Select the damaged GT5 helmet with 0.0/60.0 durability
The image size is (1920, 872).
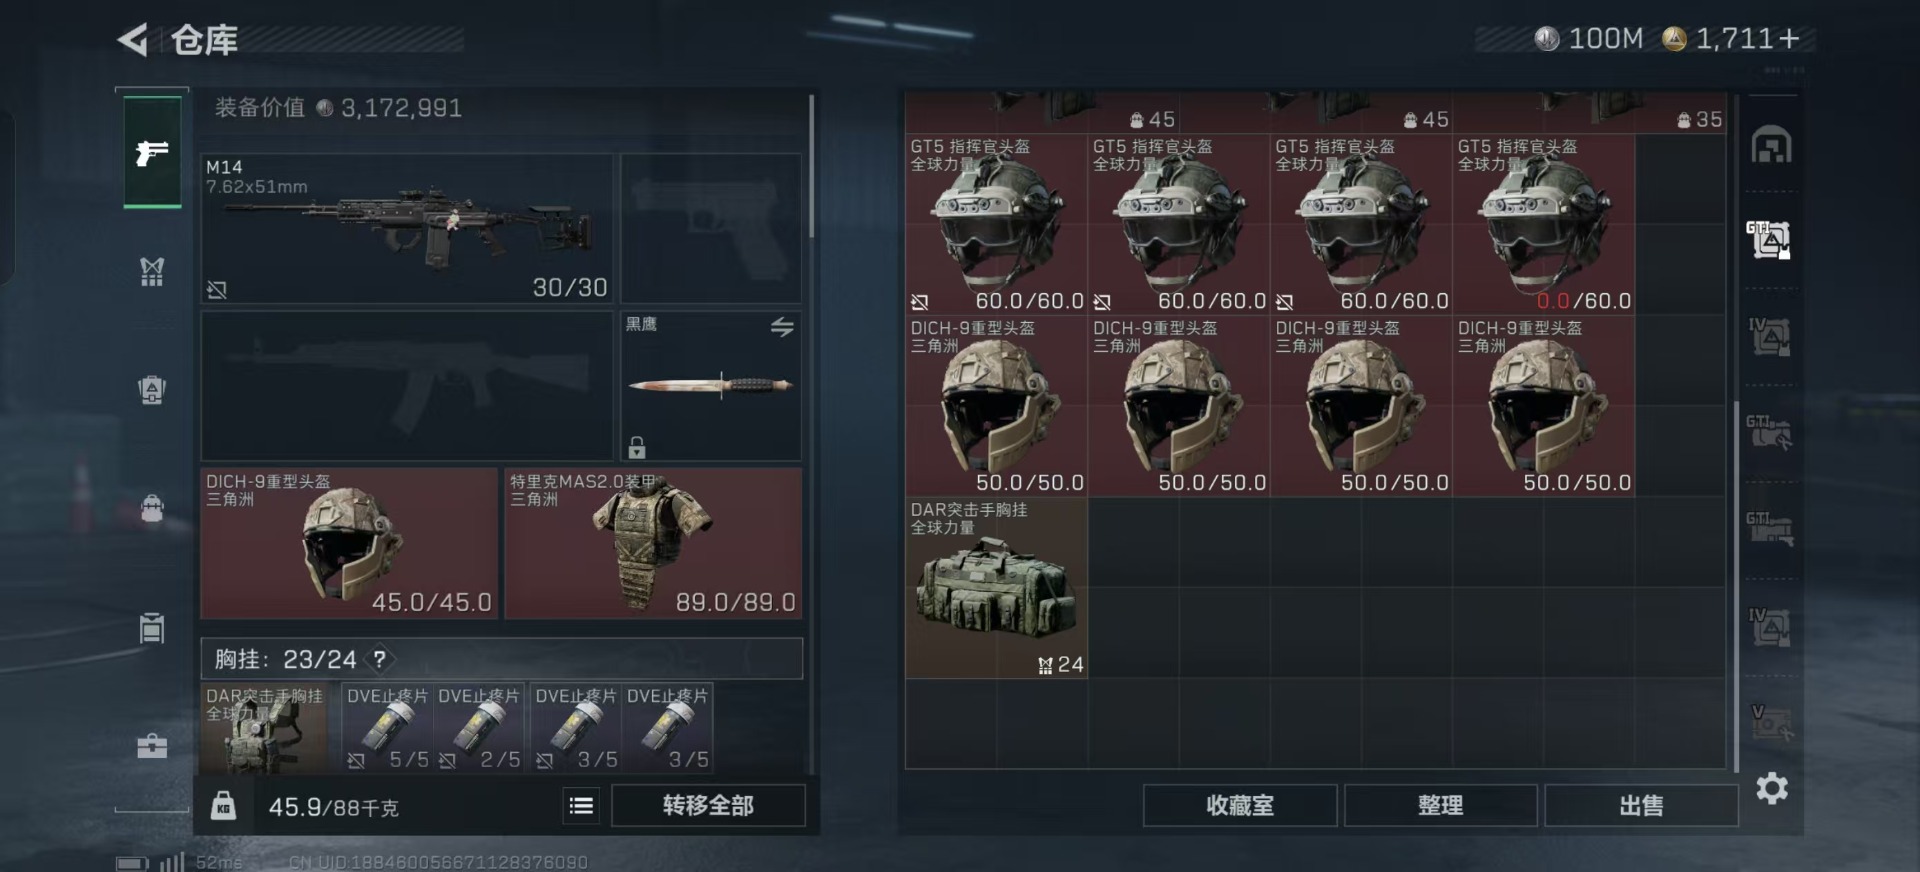[x=1543, y=225]
